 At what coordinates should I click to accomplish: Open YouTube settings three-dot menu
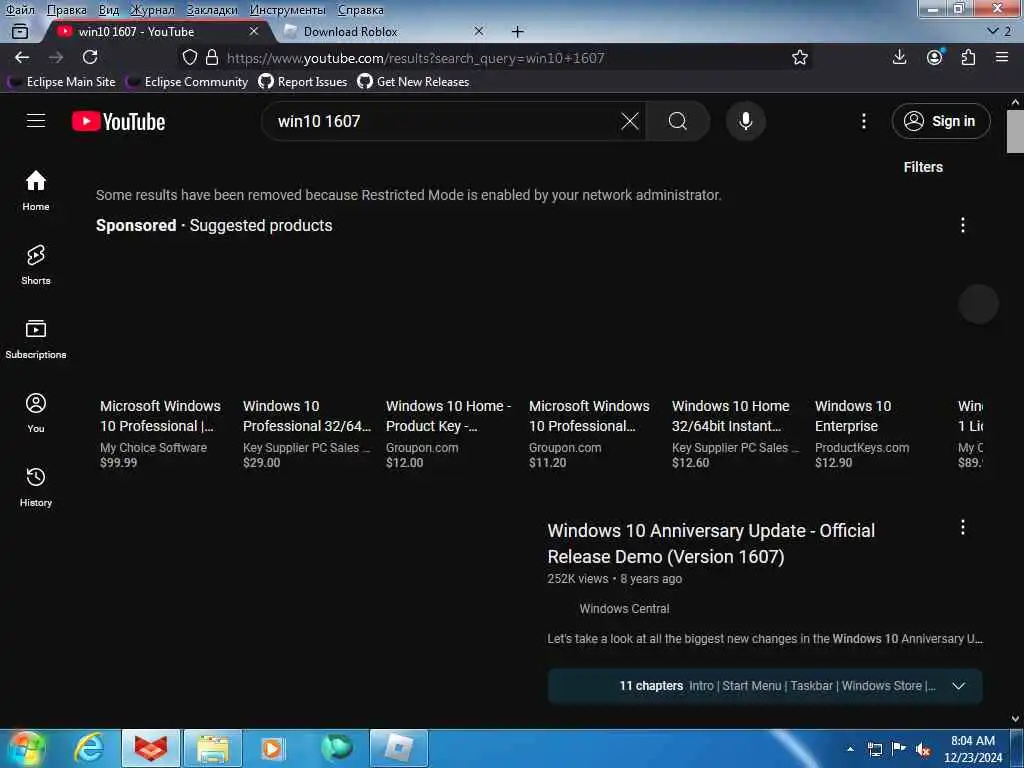(x=863, y=121)
